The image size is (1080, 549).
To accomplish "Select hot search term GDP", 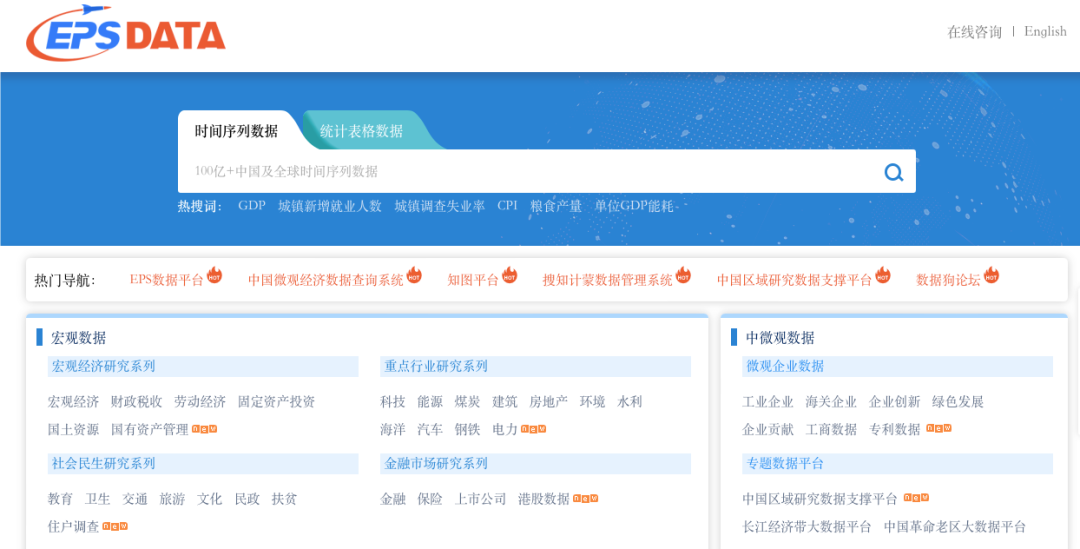I will tap(251, 206).
